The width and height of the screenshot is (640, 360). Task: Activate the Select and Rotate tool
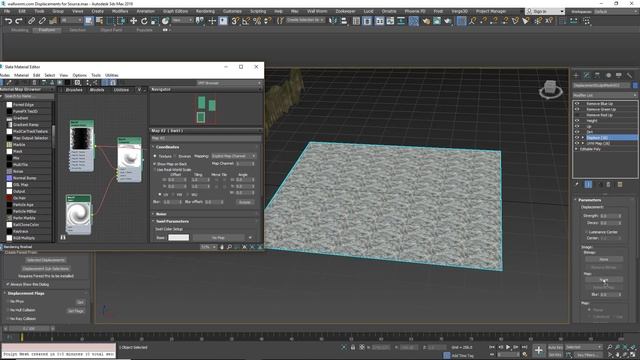pyautogui.click(x=144, y=21)
